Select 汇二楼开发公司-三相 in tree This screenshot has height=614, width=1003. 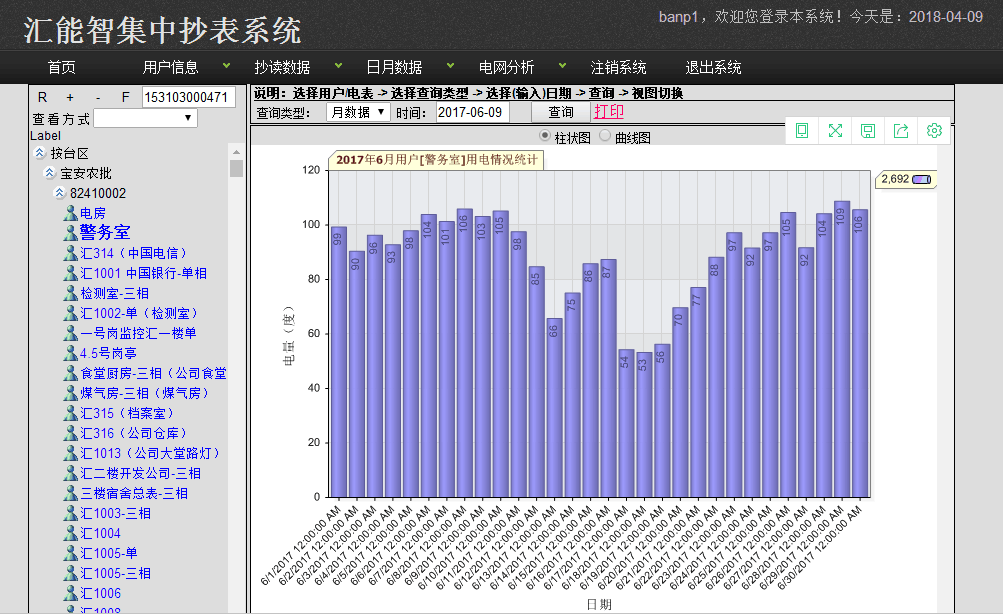[141, 473]
